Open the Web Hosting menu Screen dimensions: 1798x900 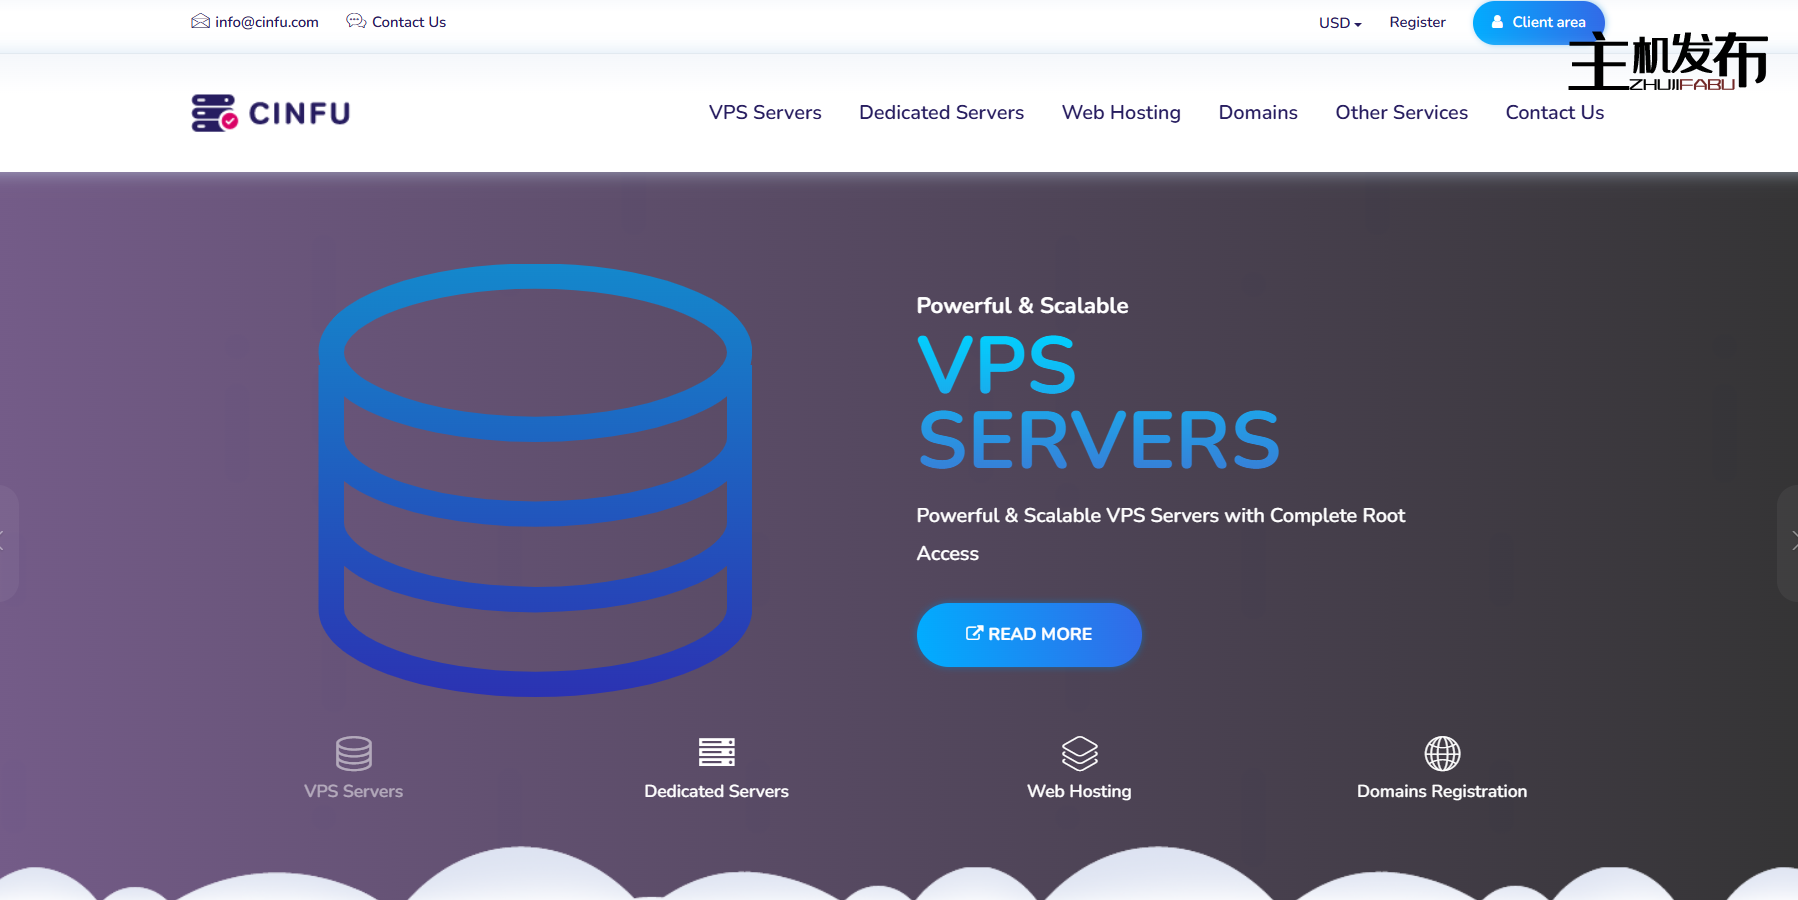point(1121,113)
